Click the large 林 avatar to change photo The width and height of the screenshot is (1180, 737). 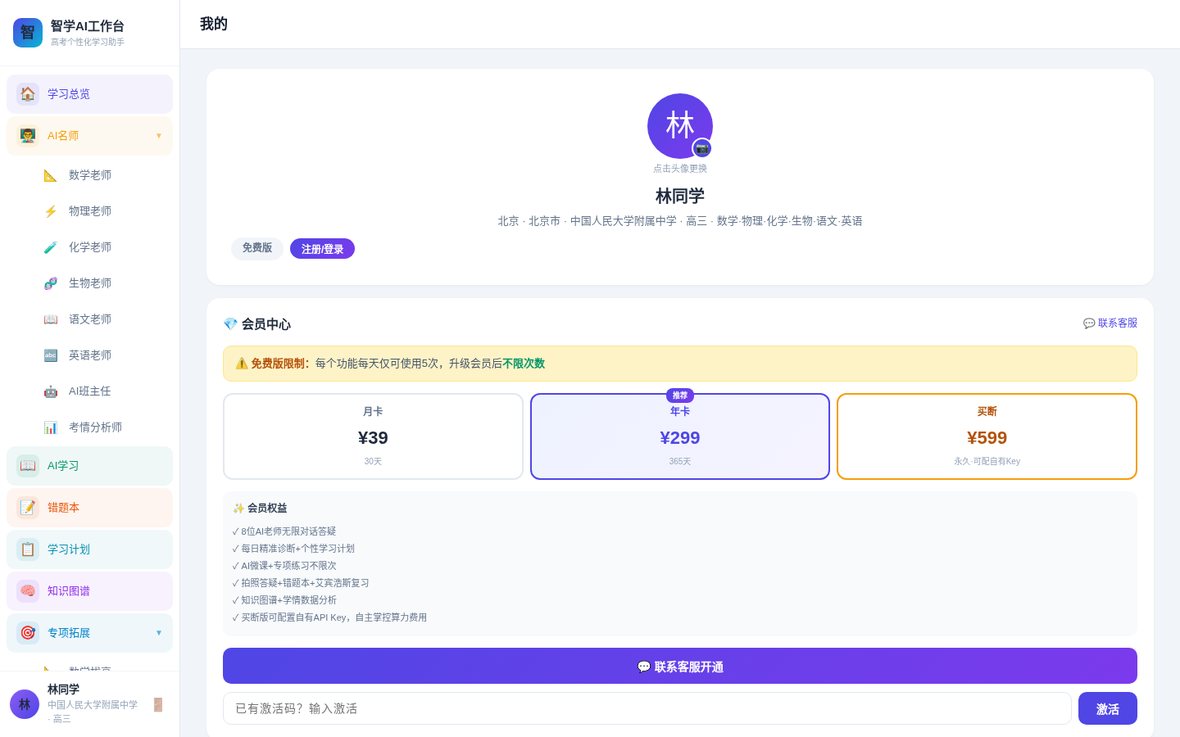tap(680, 126)
